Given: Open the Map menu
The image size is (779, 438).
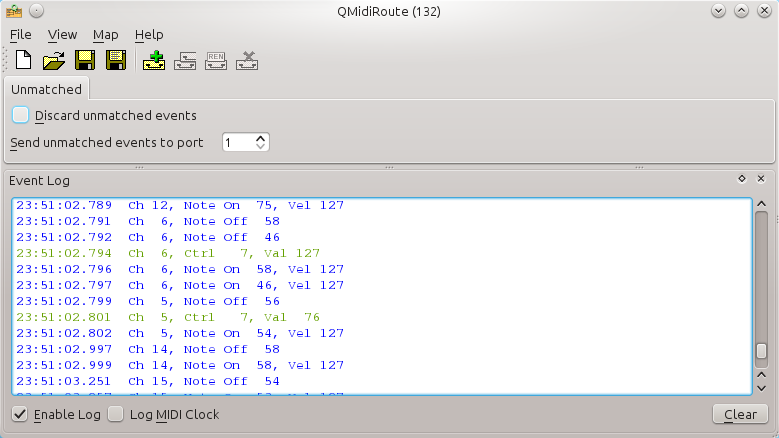Looking at the screenshot, I should (105, 35).
